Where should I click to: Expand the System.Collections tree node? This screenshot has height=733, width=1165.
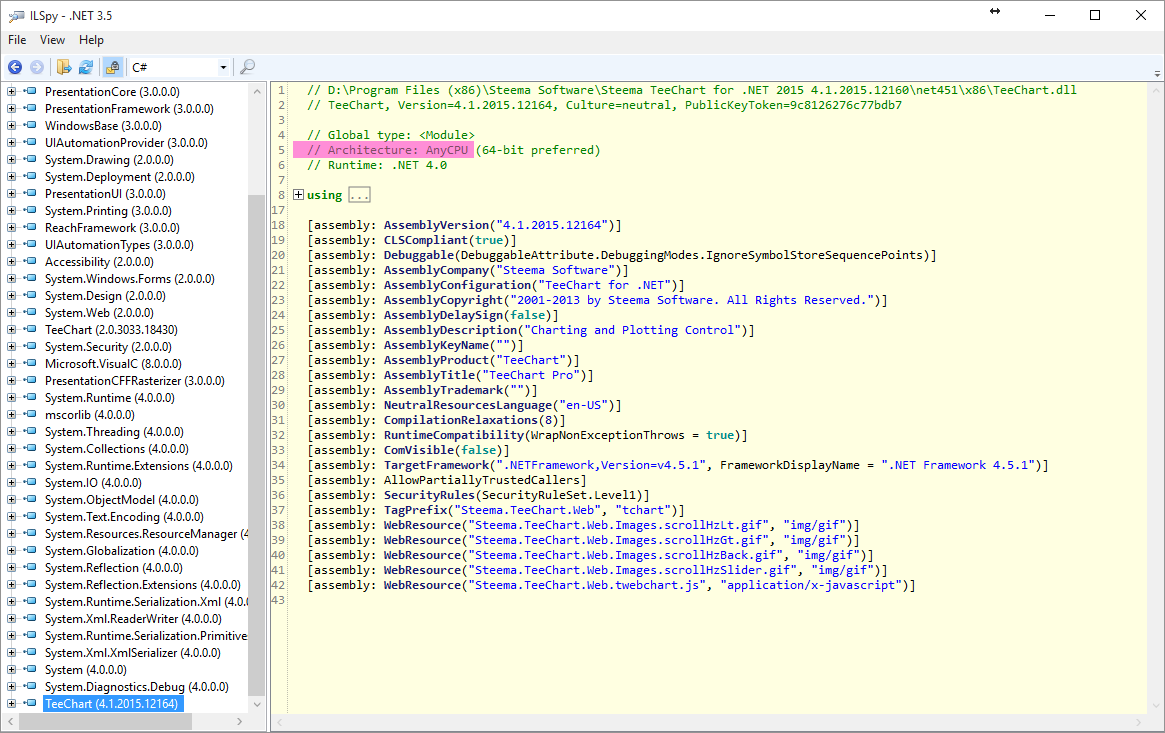[x=11, y=449]
